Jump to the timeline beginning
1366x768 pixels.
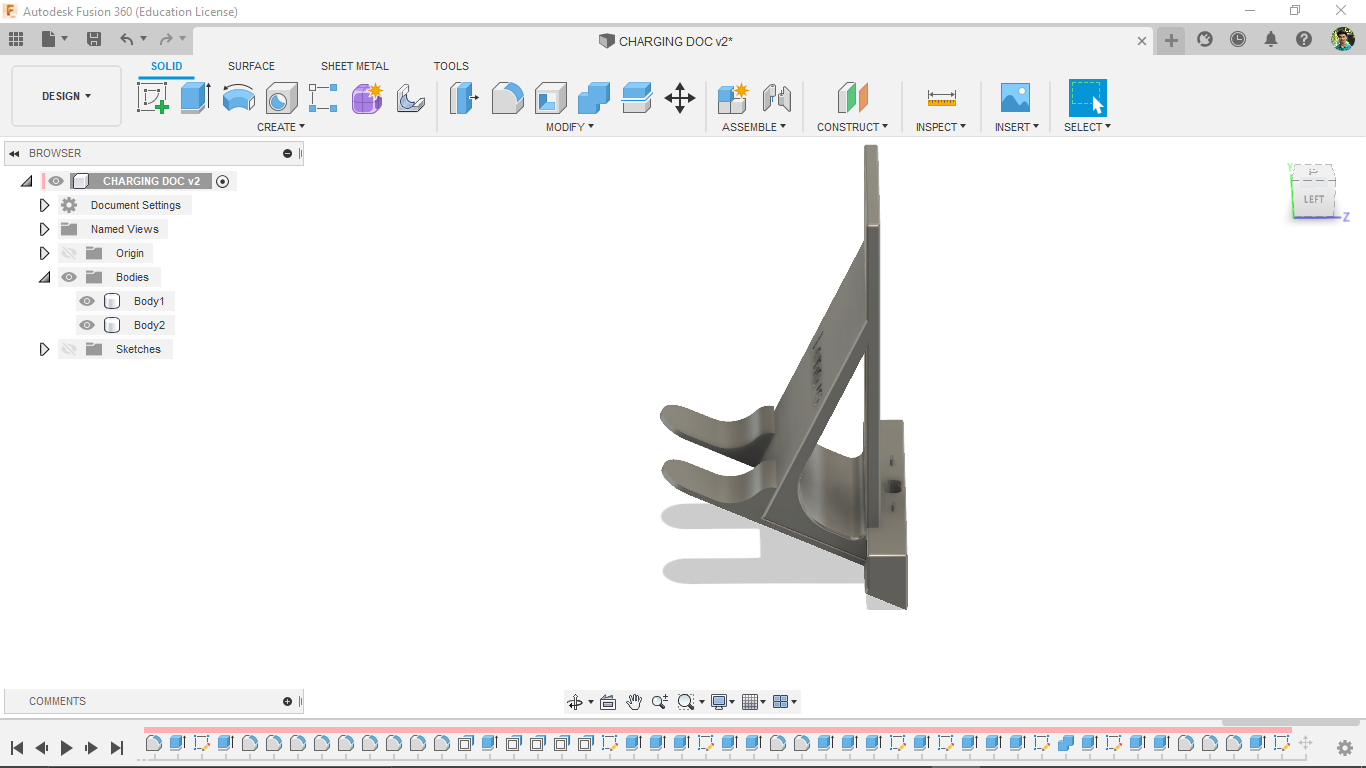coord(17,747)
